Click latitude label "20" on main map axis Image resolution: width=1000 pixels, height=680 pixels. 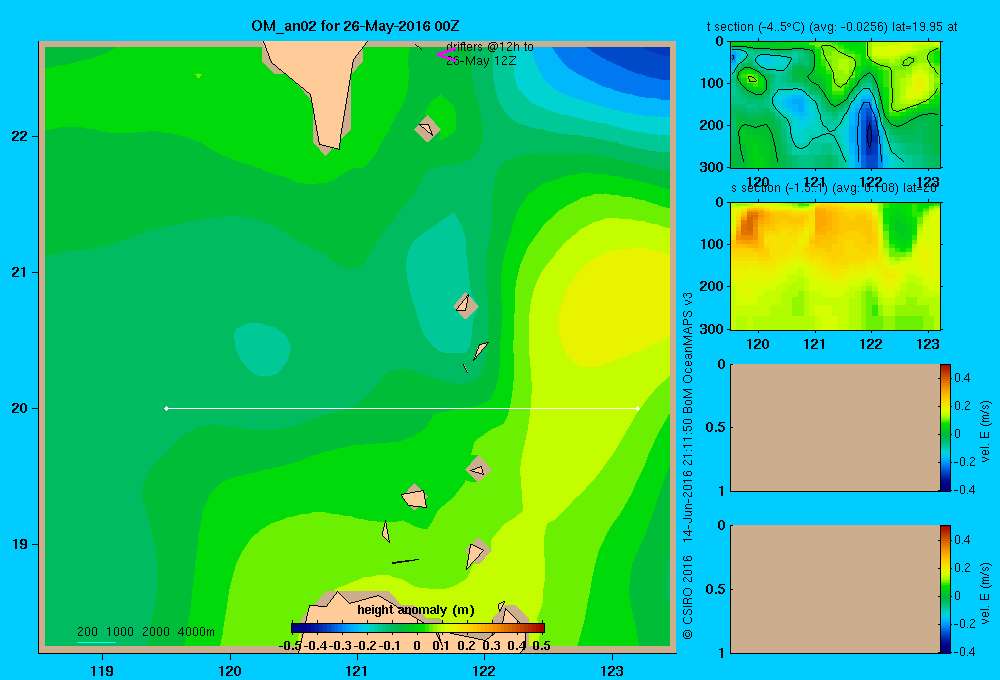point(19,408)
